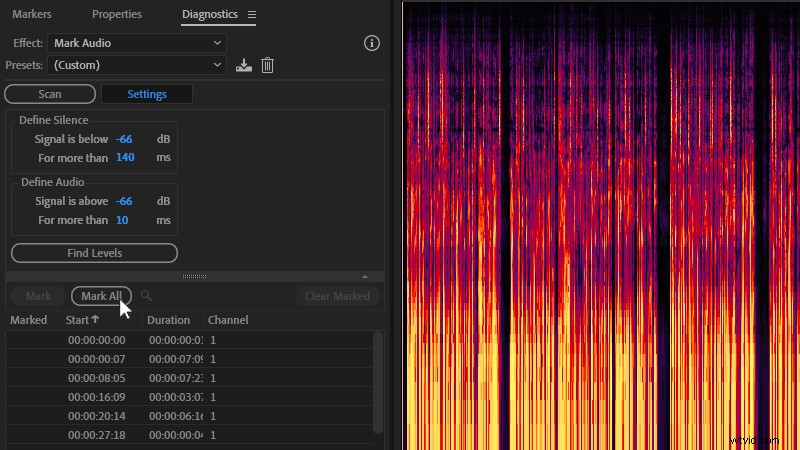Select the row starting at 00:00:00:00
The image size is (800, 450).
[189, 340]
